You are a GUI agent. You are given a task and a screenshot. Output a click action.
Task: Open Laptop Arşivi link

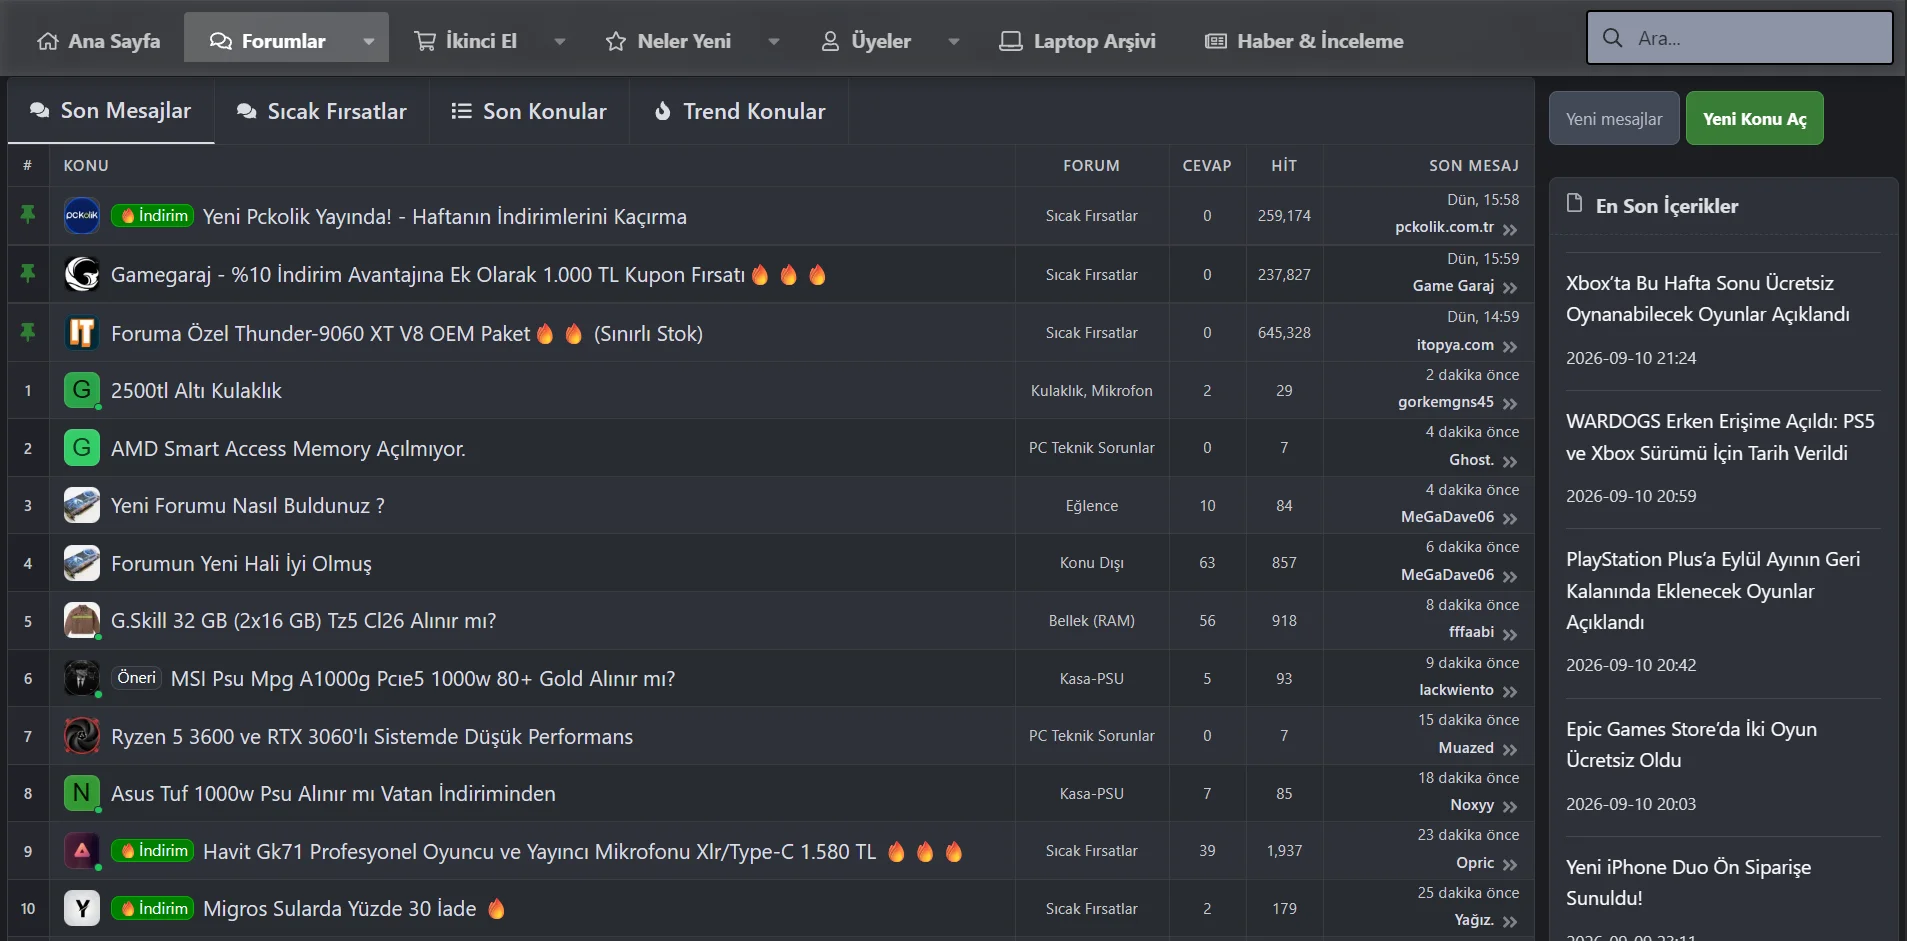(1078, 41)
